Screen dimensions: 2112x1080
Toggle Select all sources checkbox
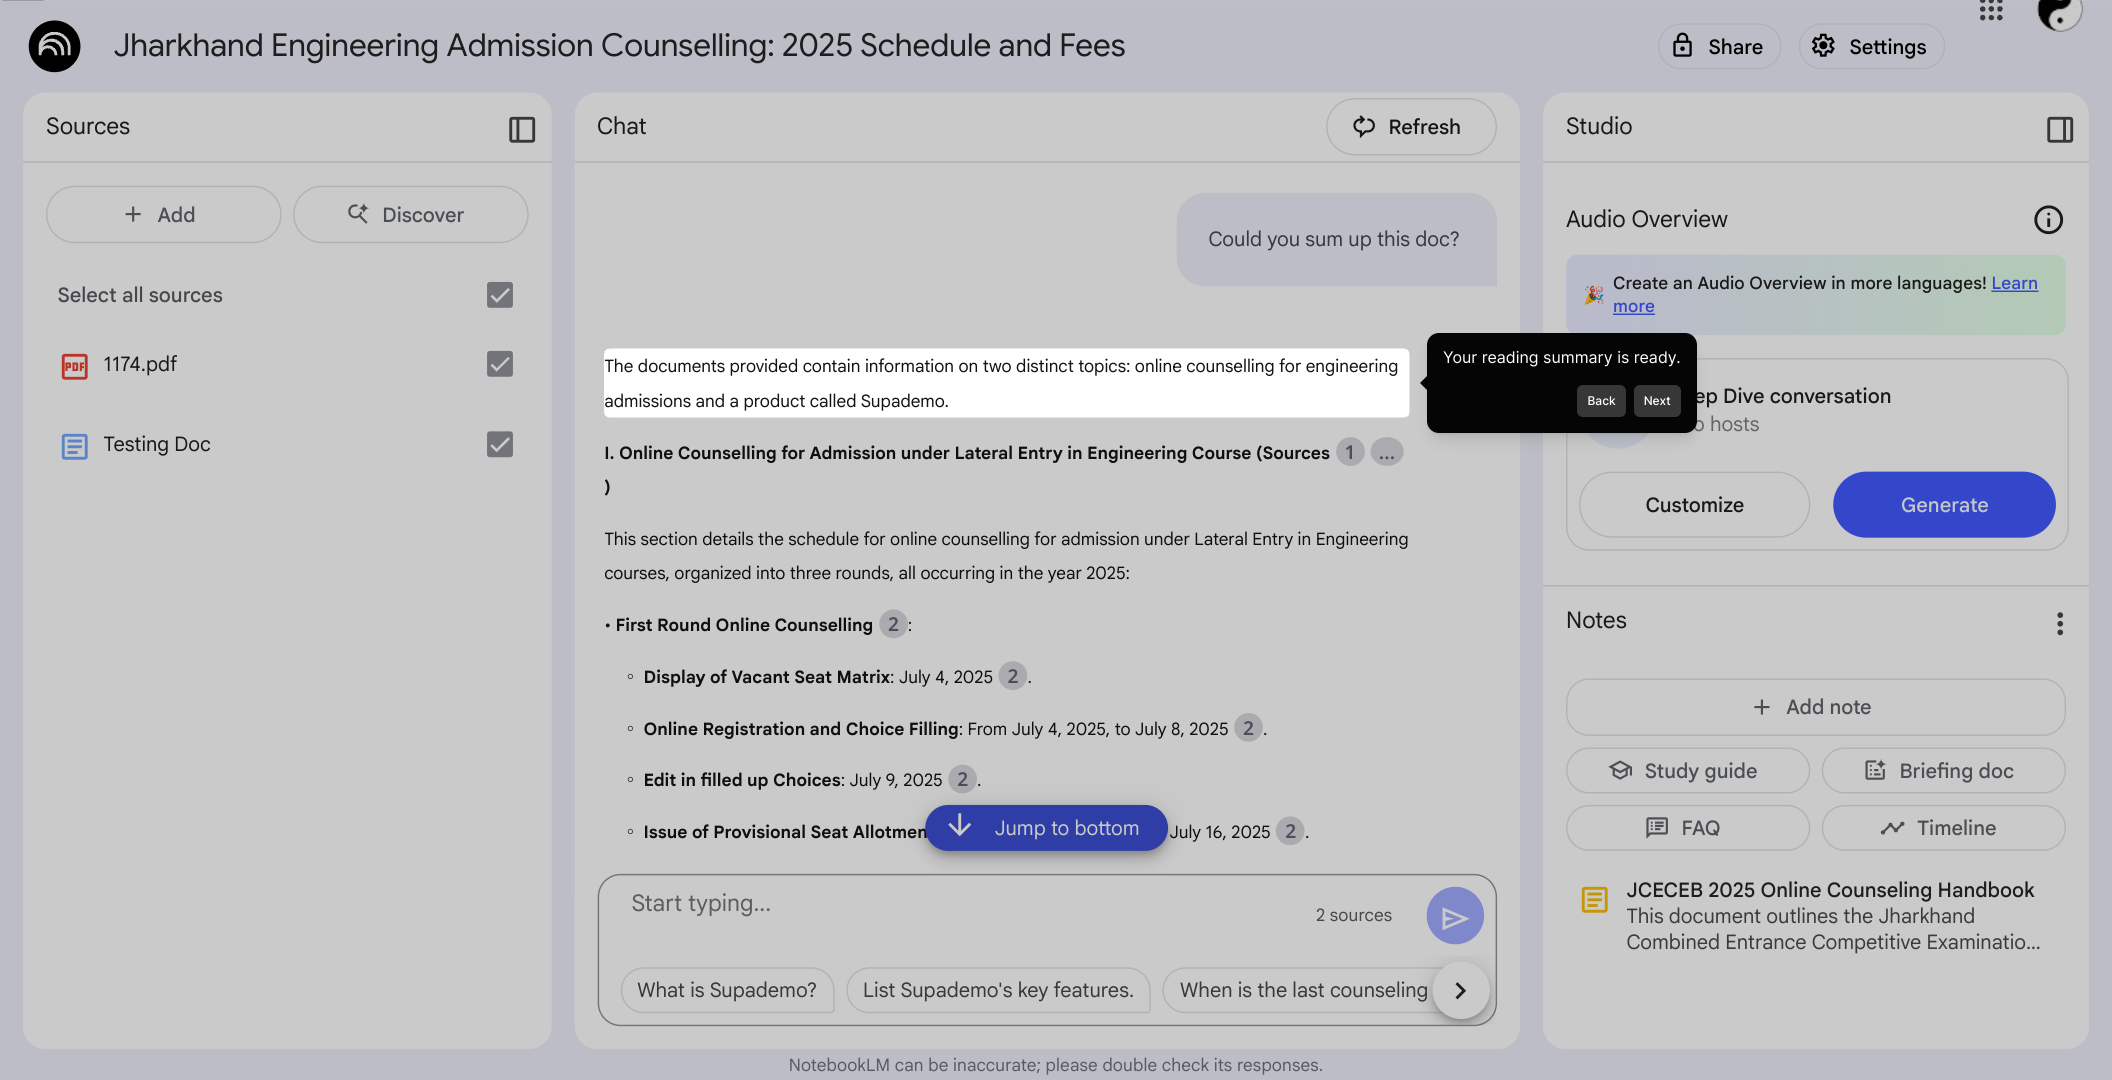pos(500,295)
